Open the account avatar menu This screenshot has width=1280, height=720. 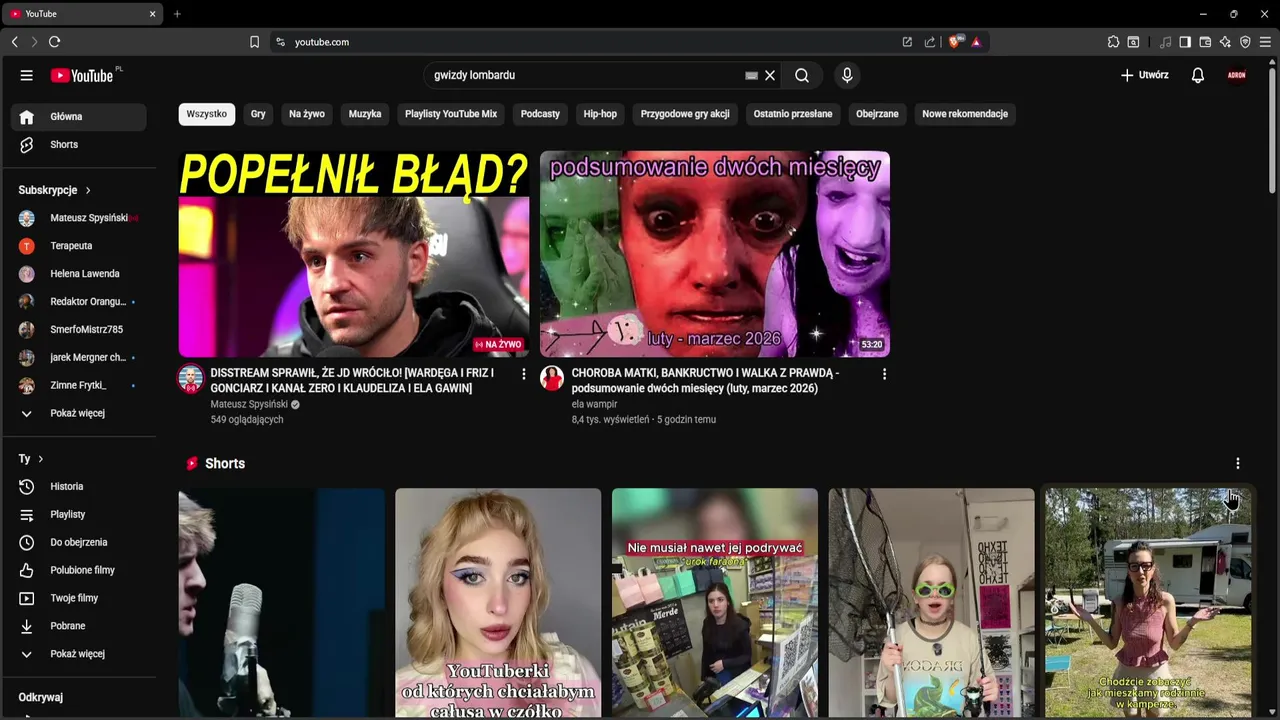[1237, 75]
